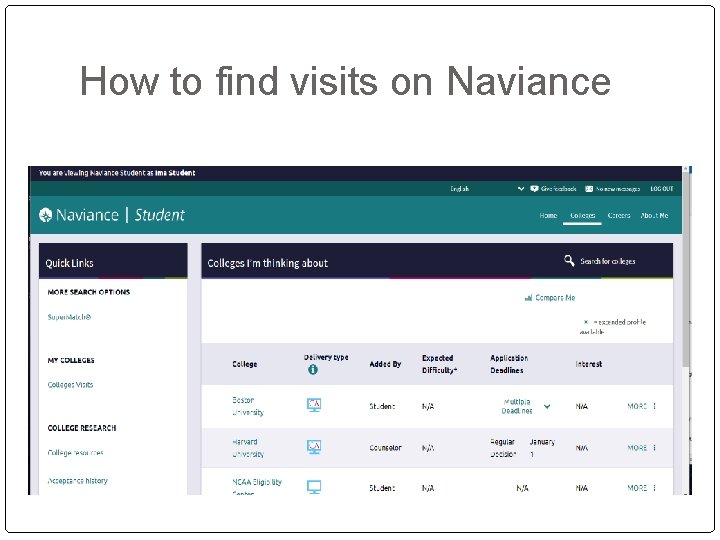Click the Quick Links panel heading
Image resolution: width=720 pixels, height=540 pixels.
(x=69, y=263)
